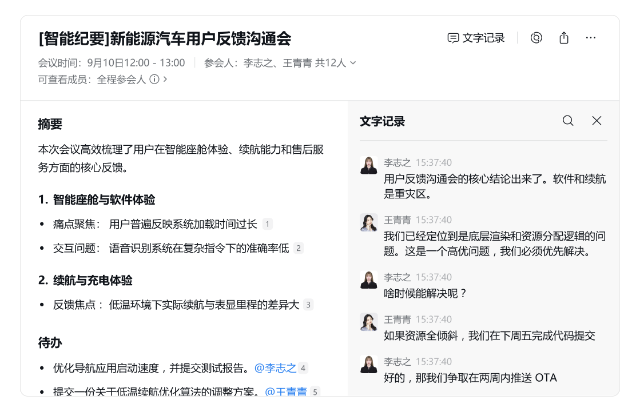Open the more options ellipsis menu
Image resolution: width=640 pixels, height=418 pixels.
pos(591,38)
